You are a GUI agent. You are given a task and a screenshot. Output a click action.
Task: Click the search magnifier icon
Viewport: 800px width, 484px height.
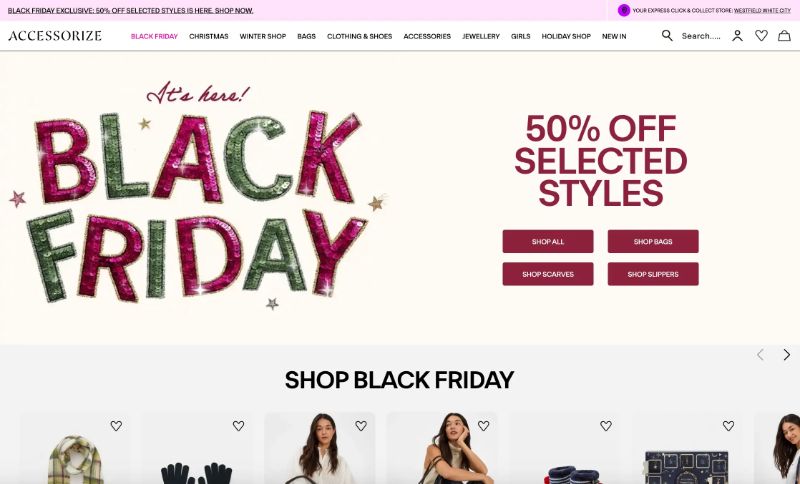click(x=667, y=36)
